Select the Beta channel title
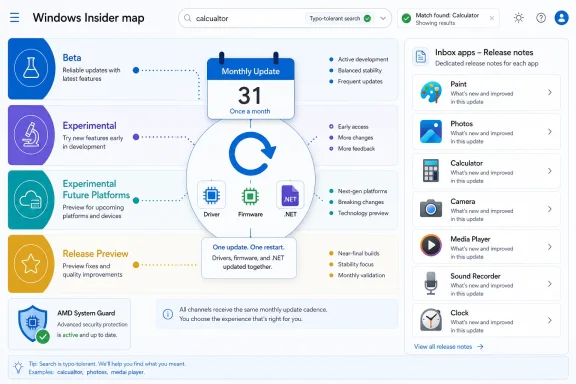Viewport: 576px width, 384px height. pos(72,58)
